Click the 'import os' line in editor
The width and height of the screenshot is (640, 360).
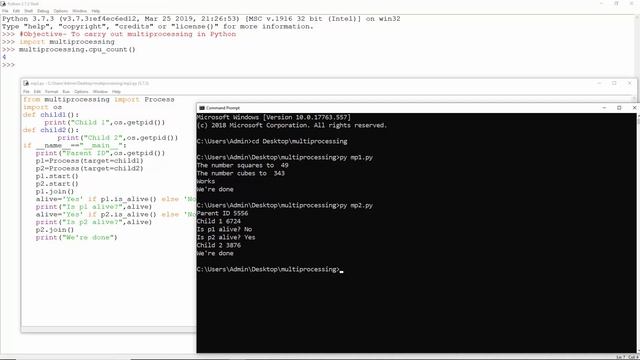click(x=42, y=107)
